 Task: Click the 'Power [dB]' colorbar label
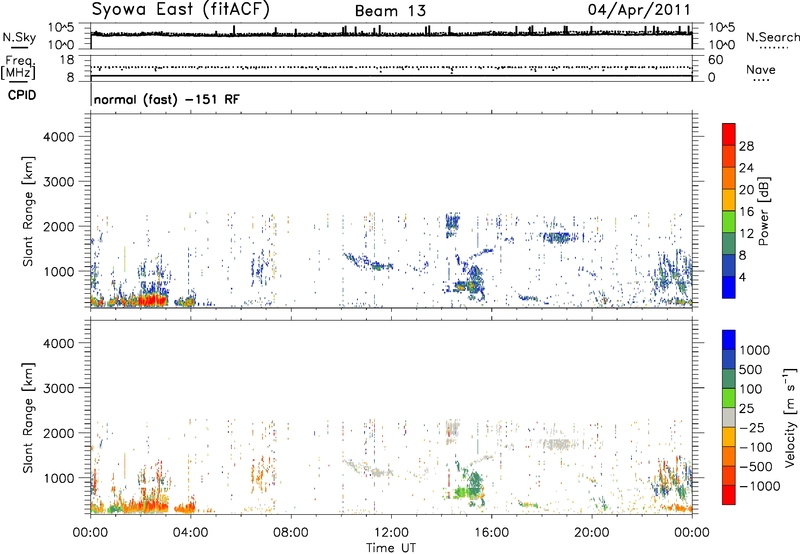click(x=763, y=211)
